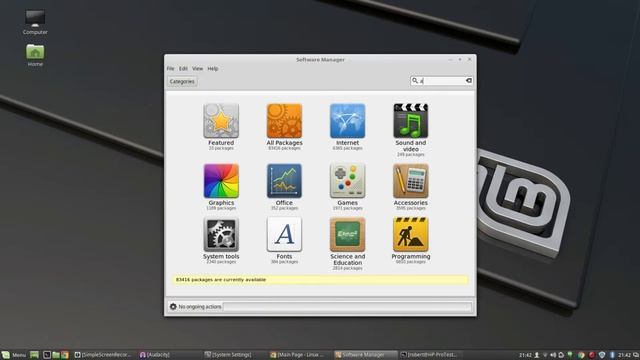Minimize the Software Manager window
This screenshot has height=360, width=640.
click(450, 60)
